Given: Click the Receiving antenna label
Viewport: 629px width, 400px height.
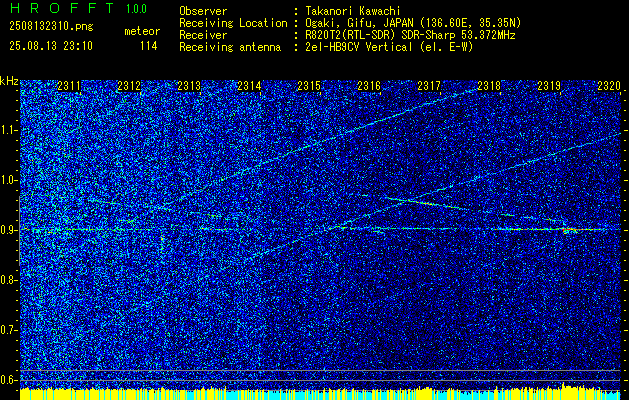Looking at the screenshot, I should (x=230, y=47).
